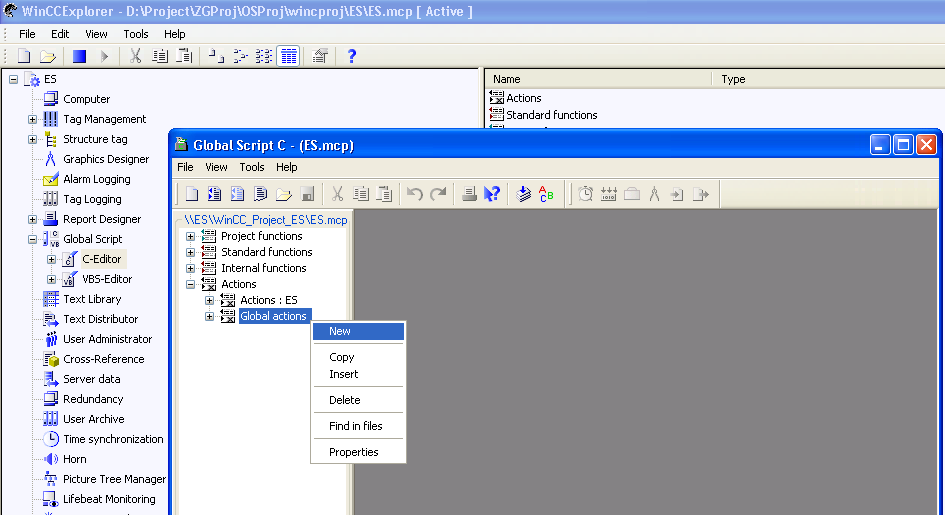Select Graphics Designer in project tree
This screenshot has width=945, height=515.
(106, 159)
